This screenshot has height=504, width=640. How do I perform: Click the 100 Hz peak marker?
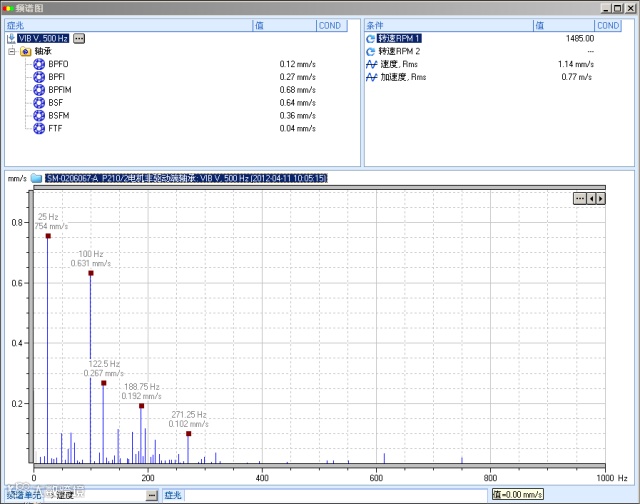coord(91,273)
